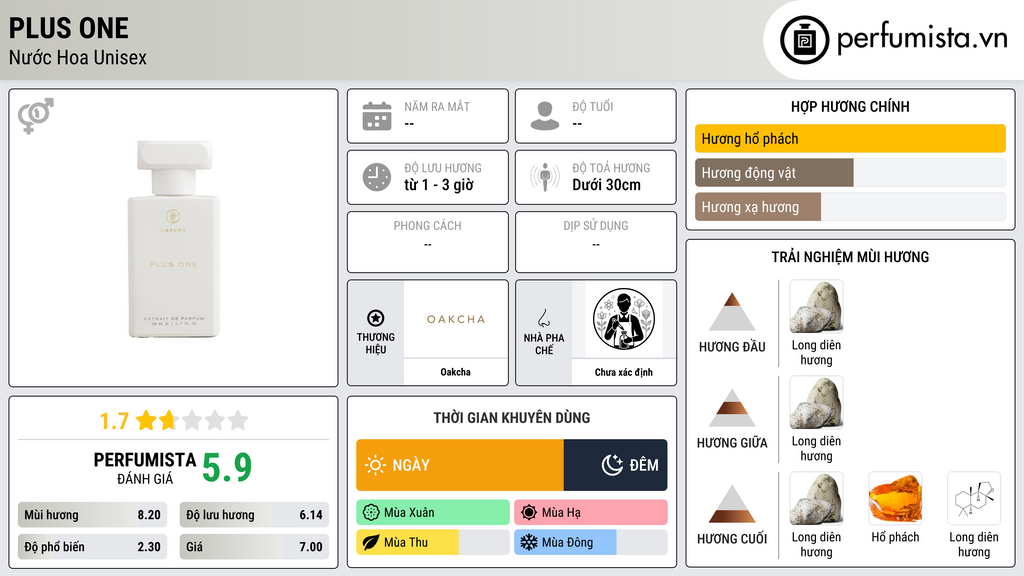Image resolution: width=1024 pixels, height=576 pixels.
Task: Click ambergris image in Hương giữa row
Action: click(x=816, y=402)
